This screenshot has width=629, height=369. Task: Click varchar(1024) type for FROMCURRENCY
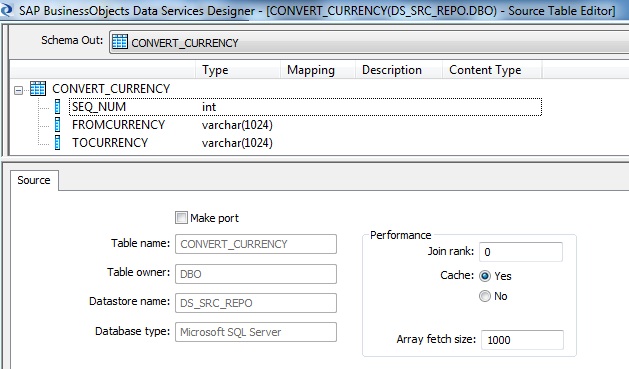click(x=237, y=125)
